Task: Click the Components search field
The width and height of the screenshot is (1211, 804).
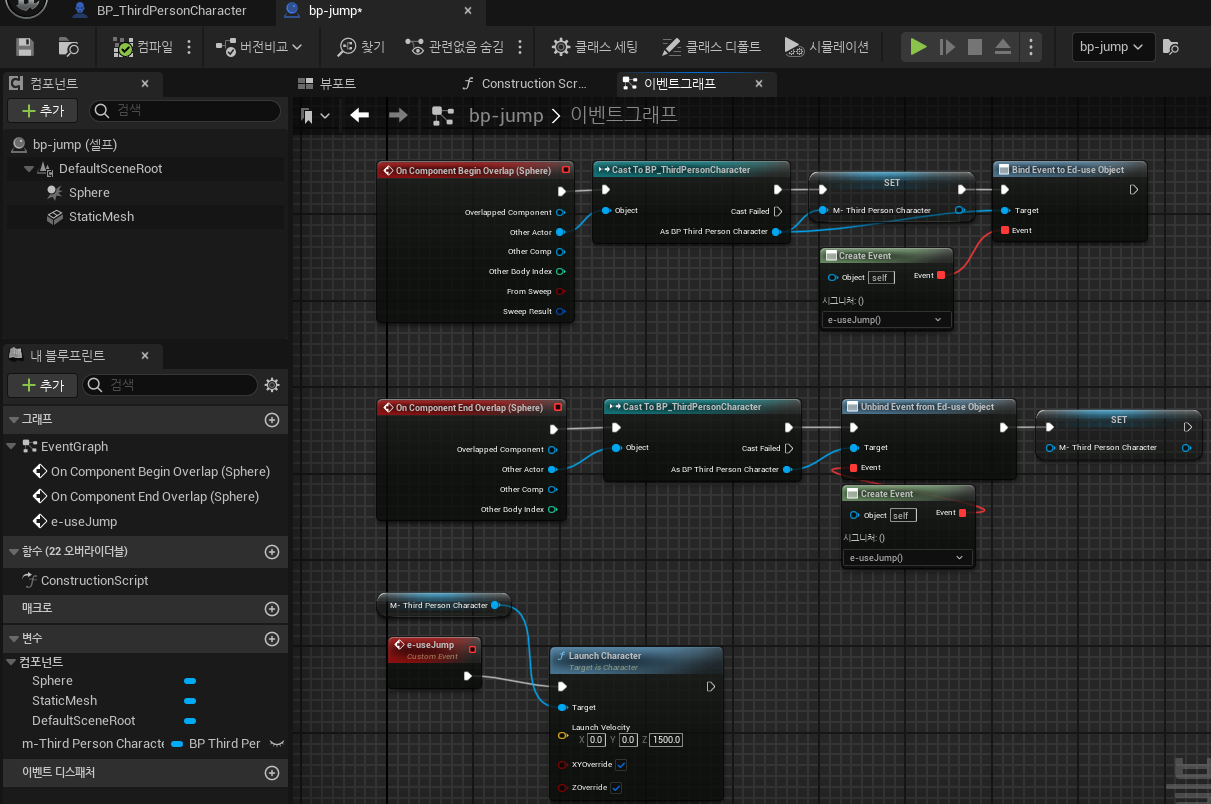Action: point(185,111)
